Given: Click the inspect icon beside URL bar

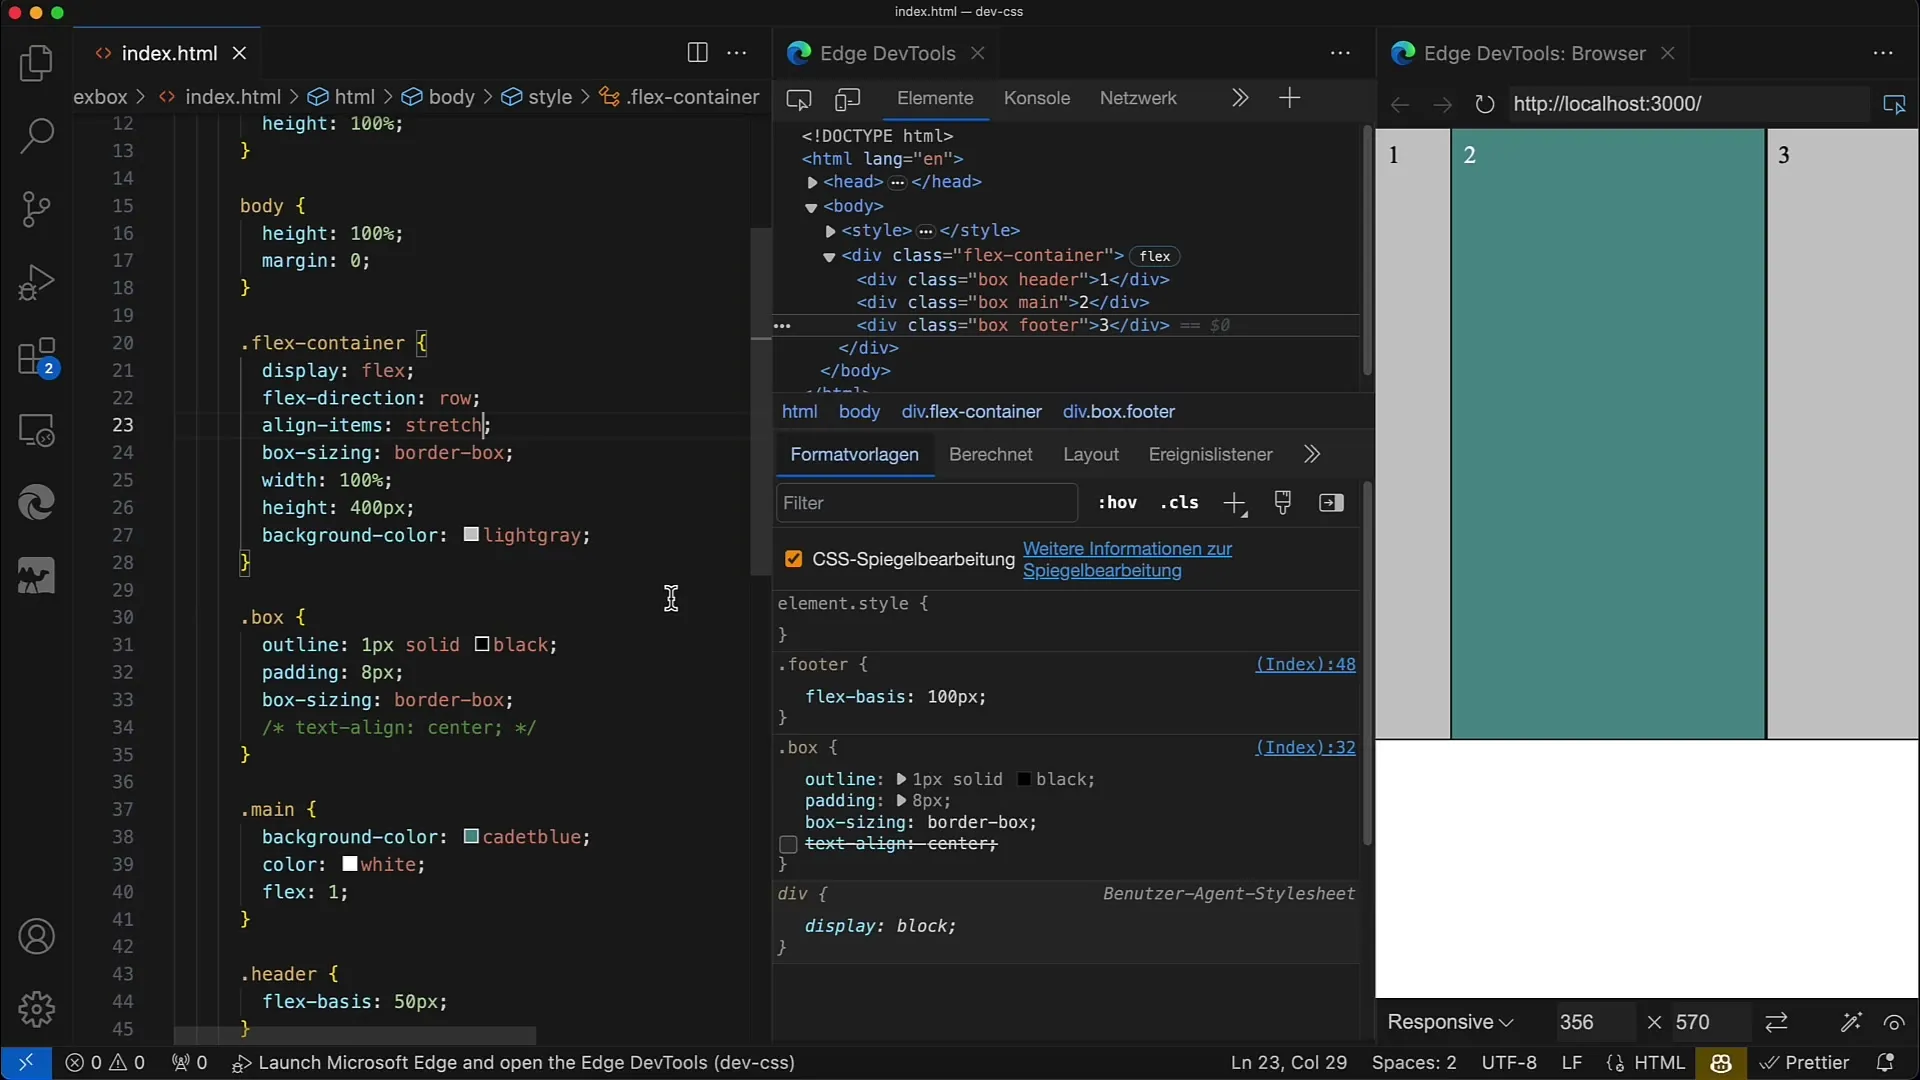Looking at the screenshot, I should click(1894, 104).
